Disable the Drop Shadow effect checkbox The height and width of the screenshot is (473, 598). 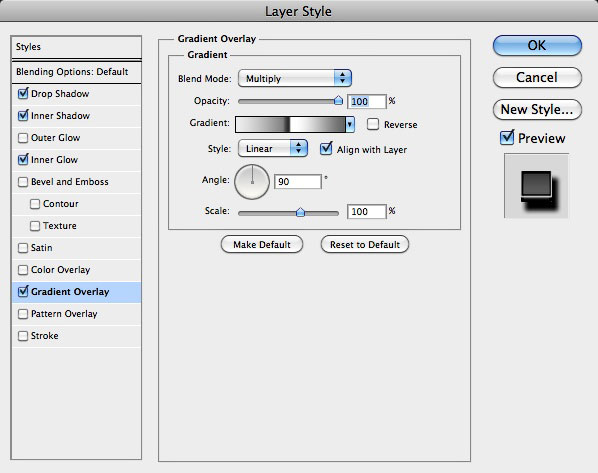pos(23,93)
